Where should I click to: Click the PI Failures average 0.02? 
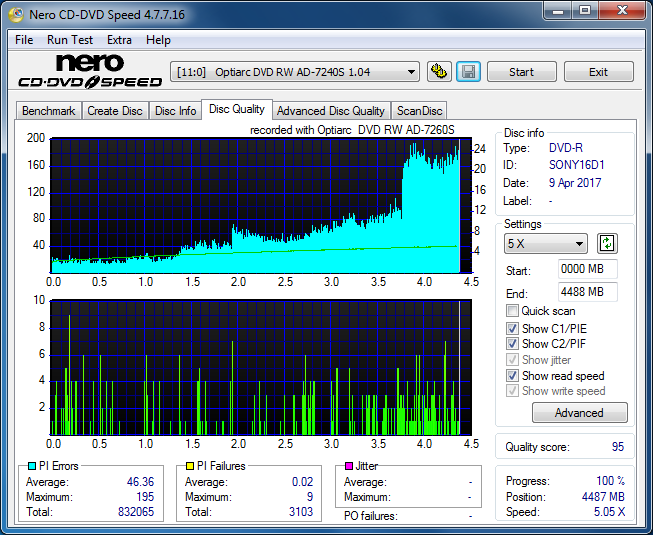[x=302, y=482]
